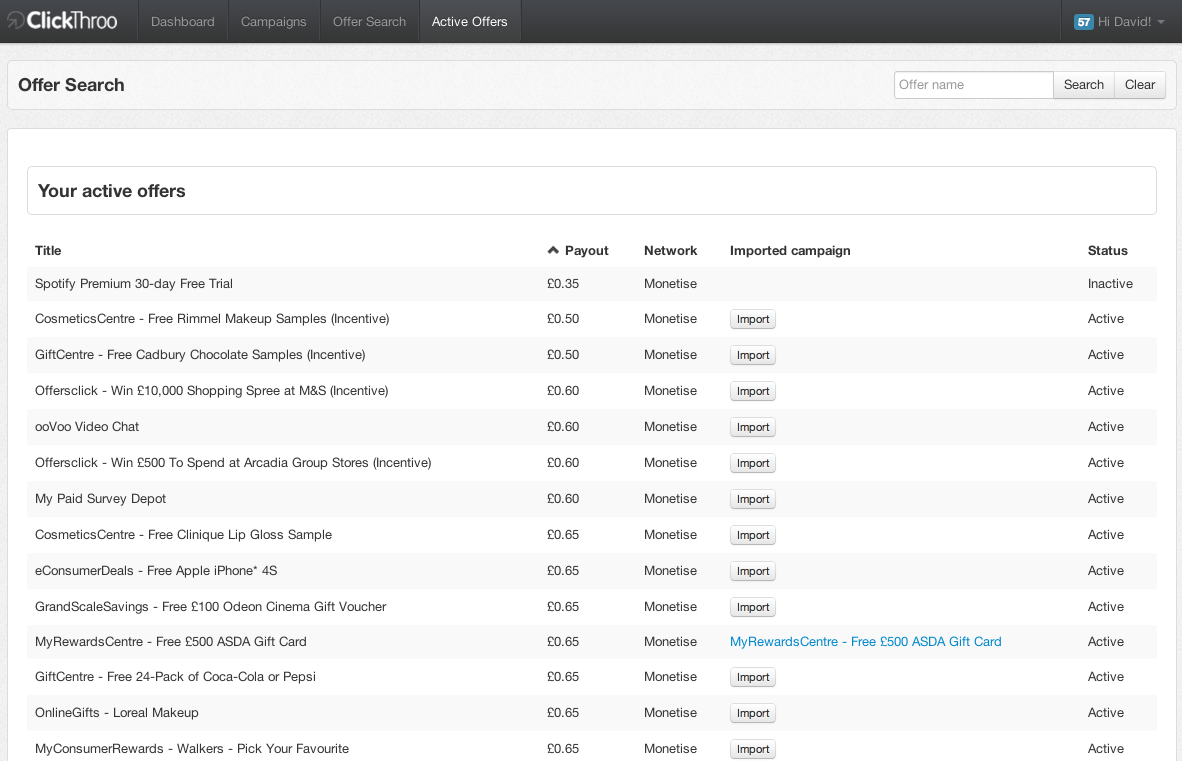Import the Apple iPhone 4S offer

pyautogui.click(x=752, y=571)
